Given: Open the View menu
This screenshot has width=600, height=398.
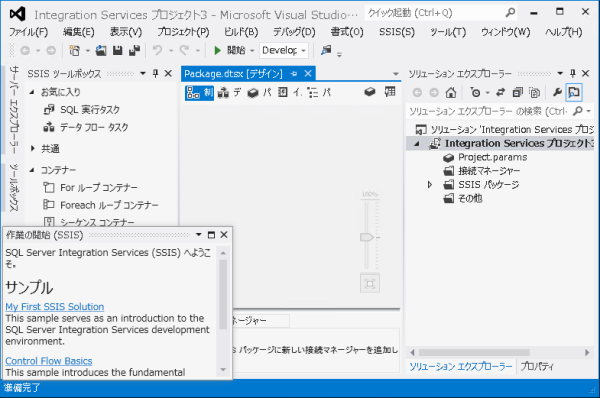Looking at the screenshot, I should coord(126,32).
